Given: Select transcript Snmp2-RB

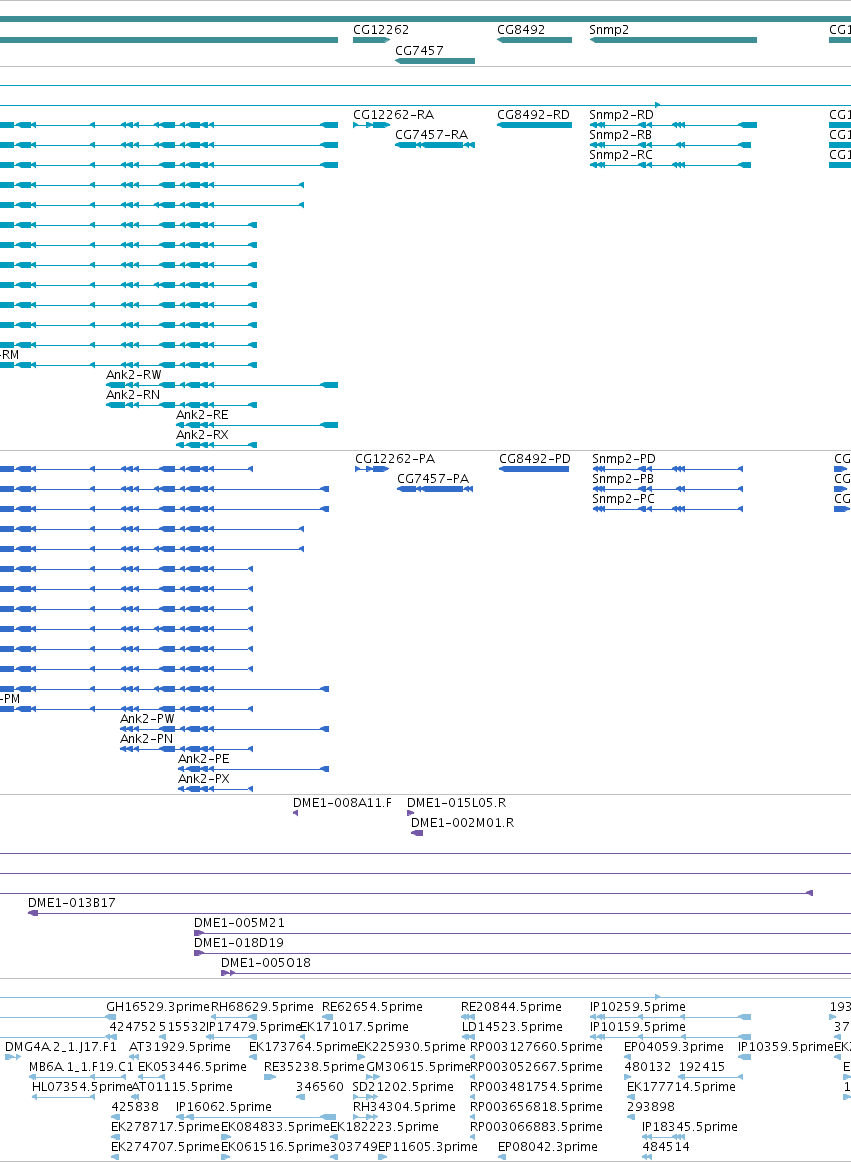Looking at the screenshot, I should (x=620, y=135).
